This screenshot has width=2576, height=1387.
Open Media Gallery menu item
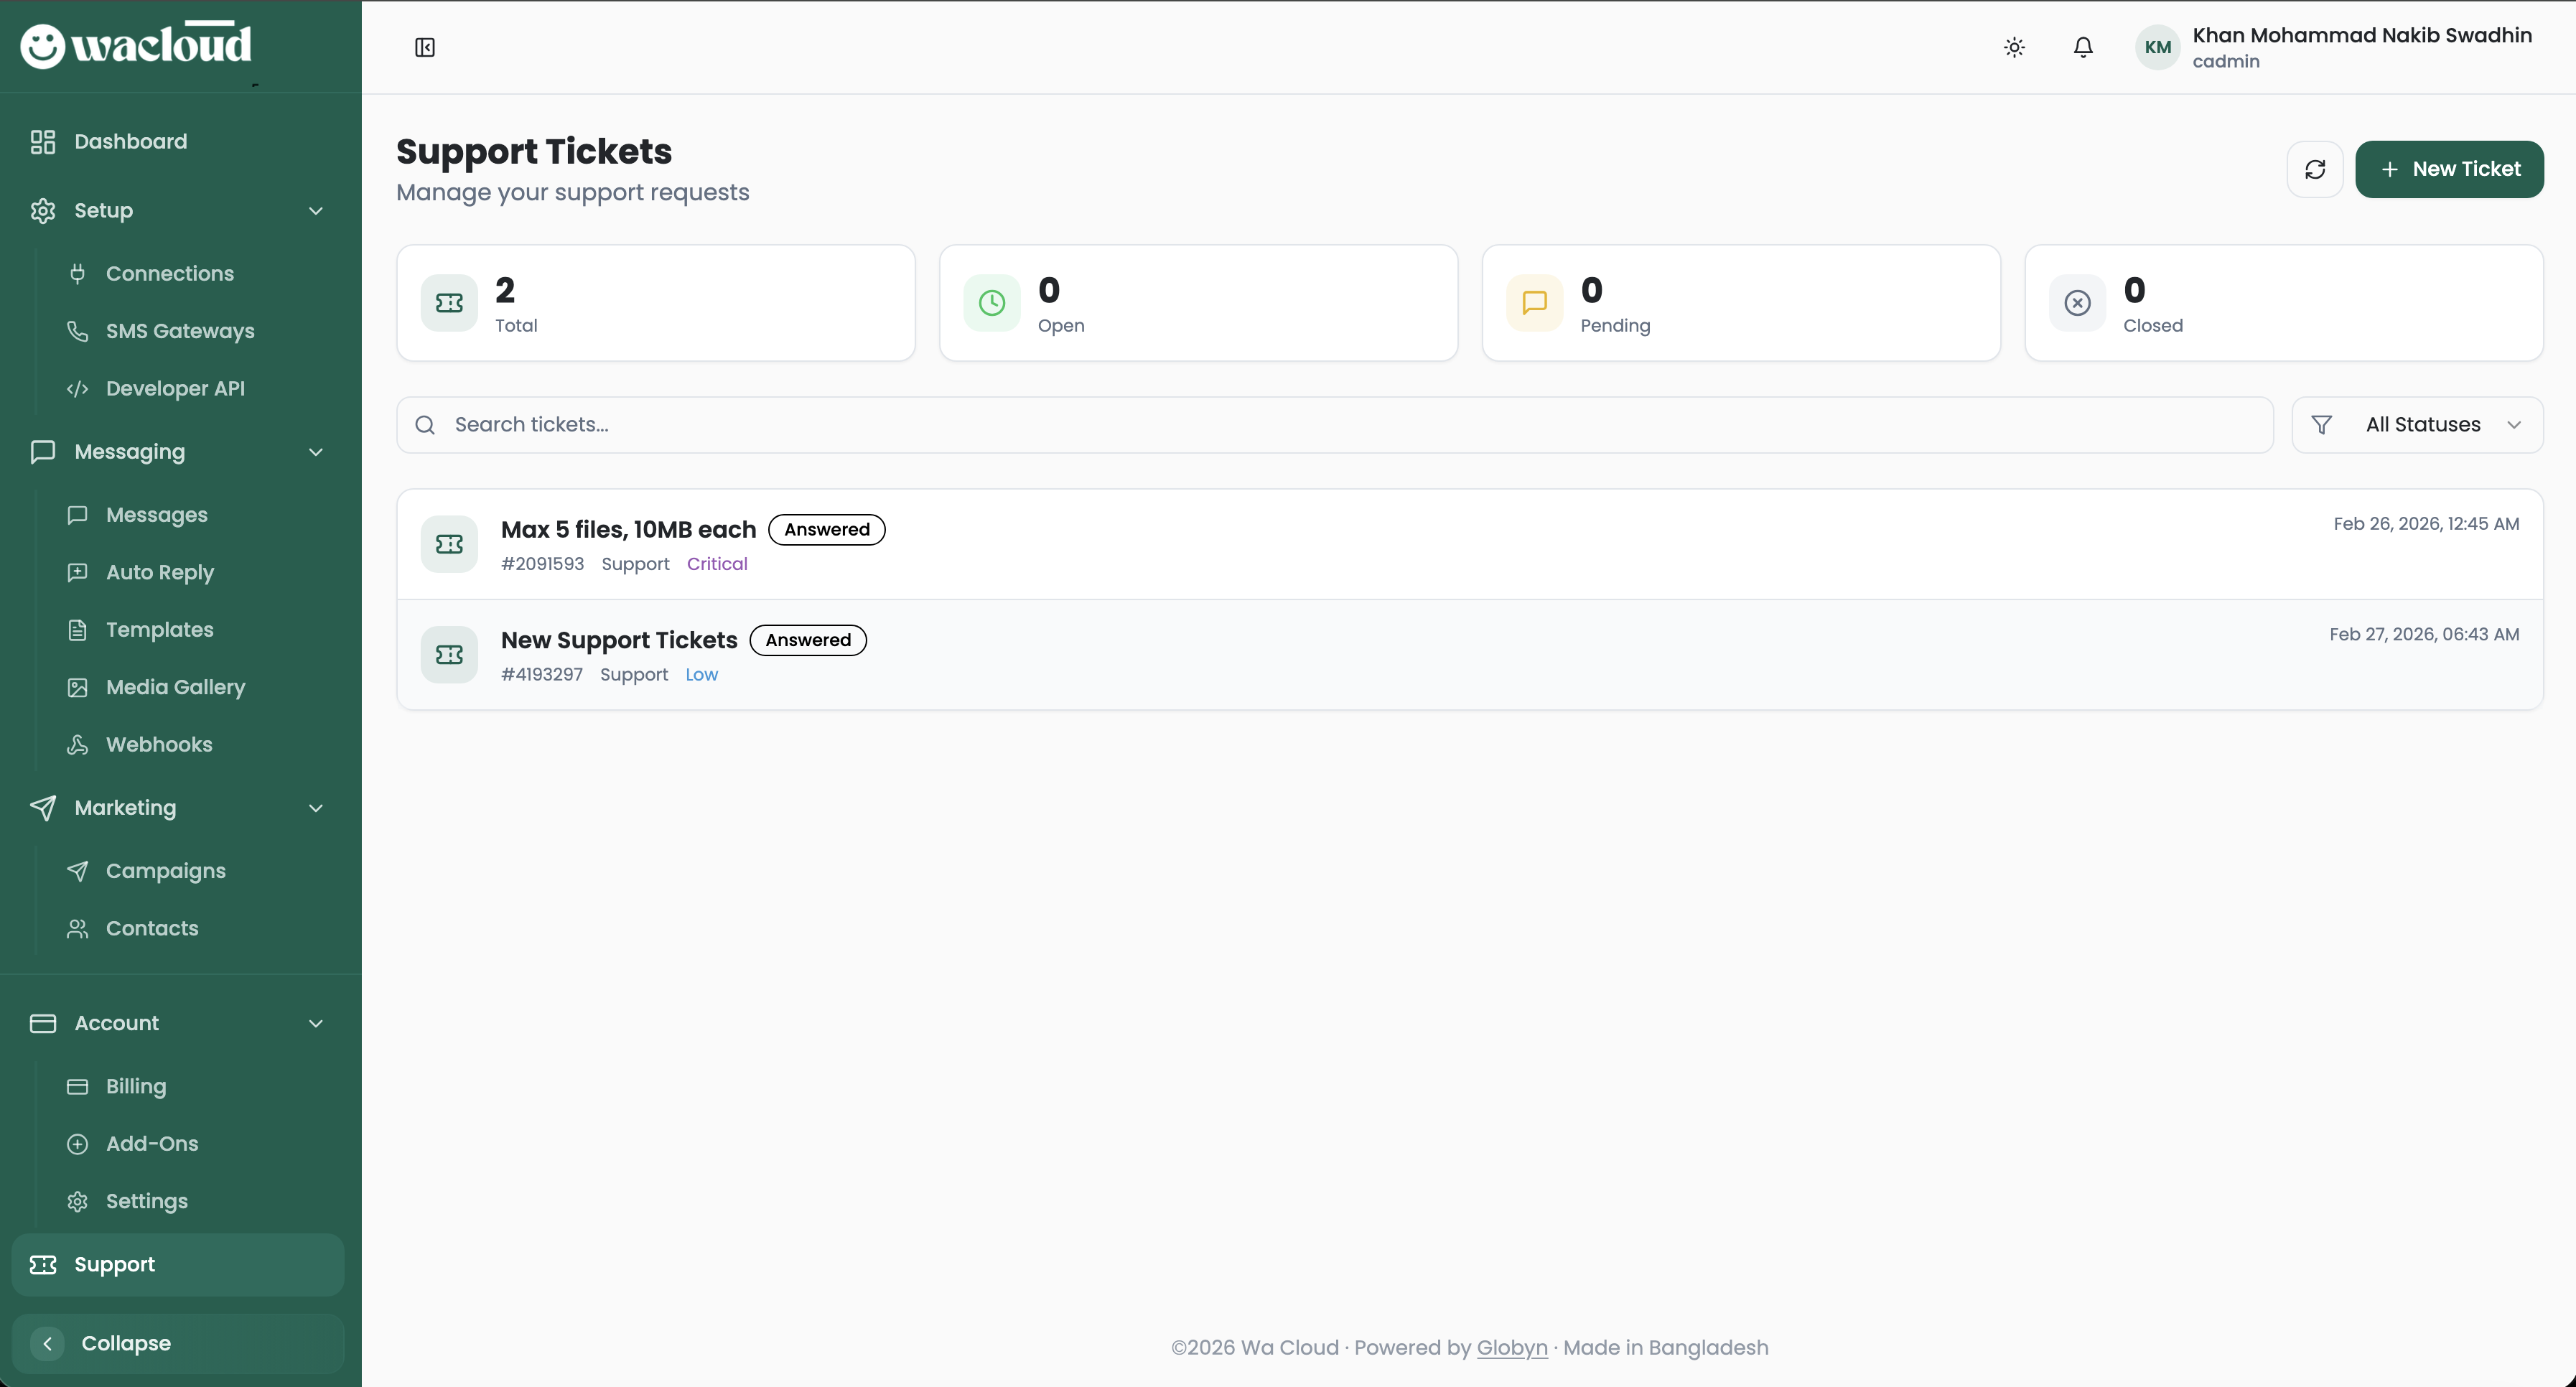(x=175, y=687)
